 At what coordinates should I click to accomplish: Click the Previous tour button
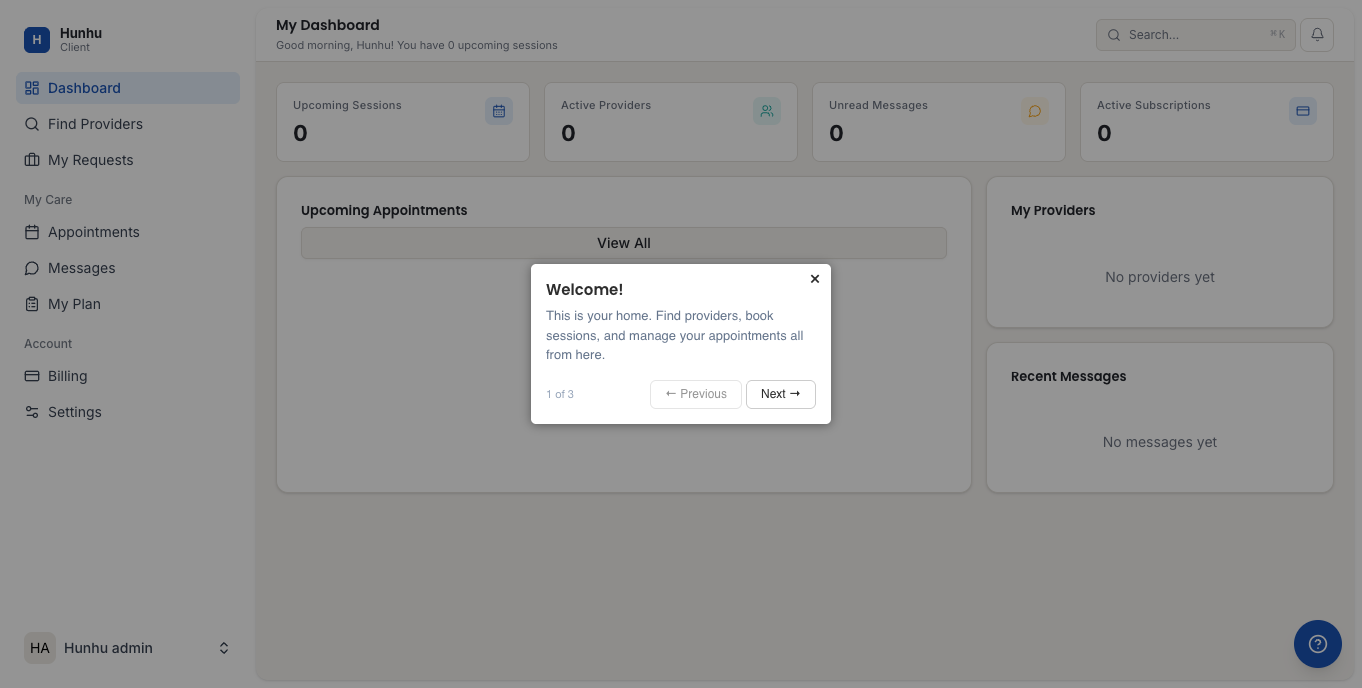696,394
